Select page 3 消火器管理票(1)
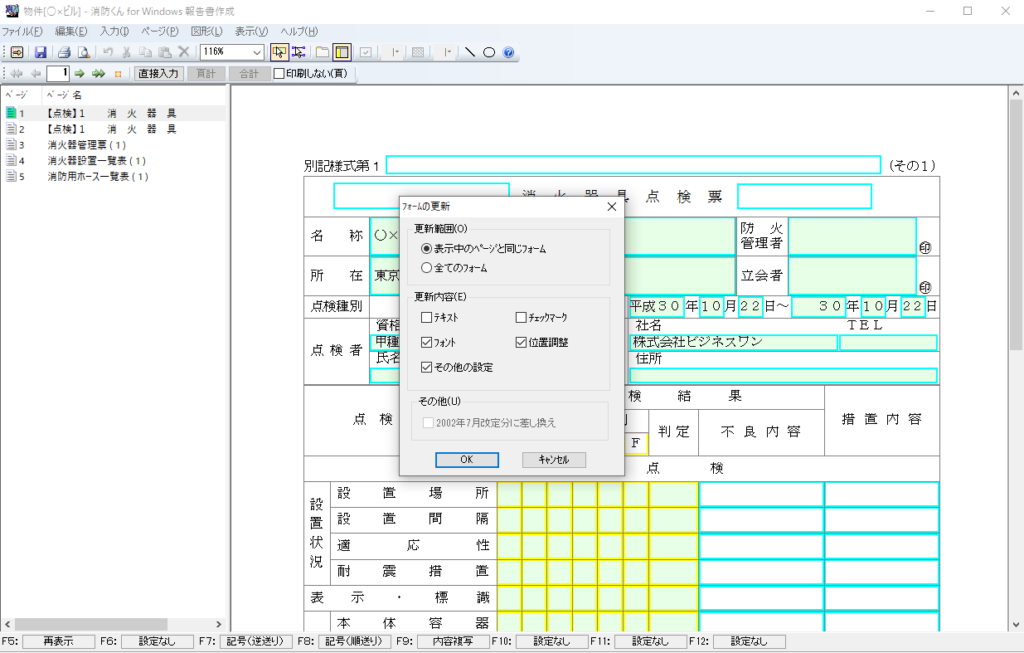 pyautogui.click(x=114, y=145)
